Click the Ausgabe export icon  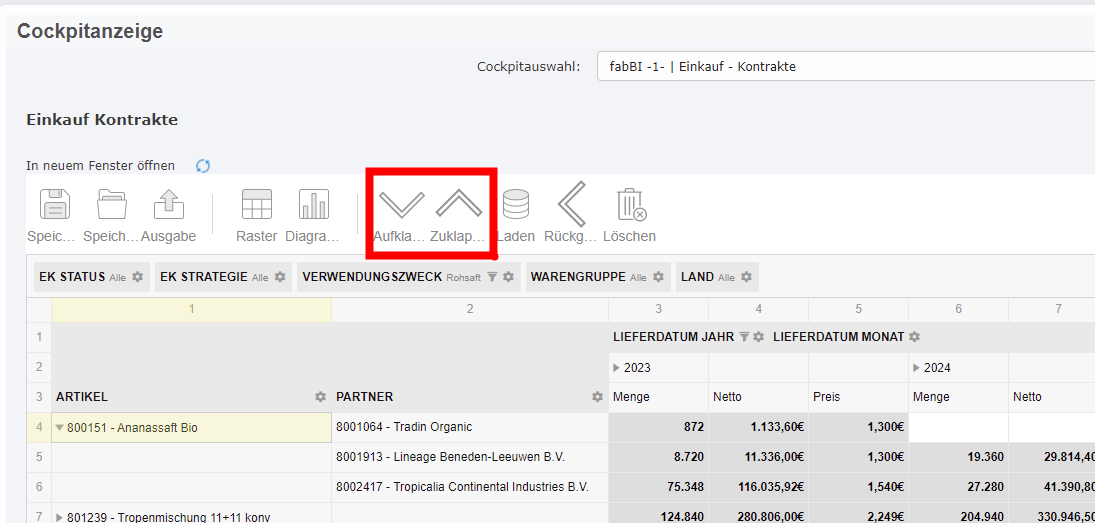[168, 204]
